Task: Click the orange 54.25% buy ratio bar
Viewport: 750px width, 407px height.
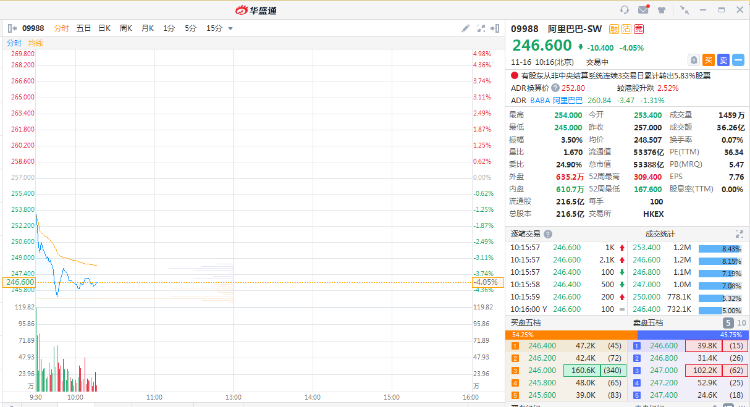Action: coord(571,335)
